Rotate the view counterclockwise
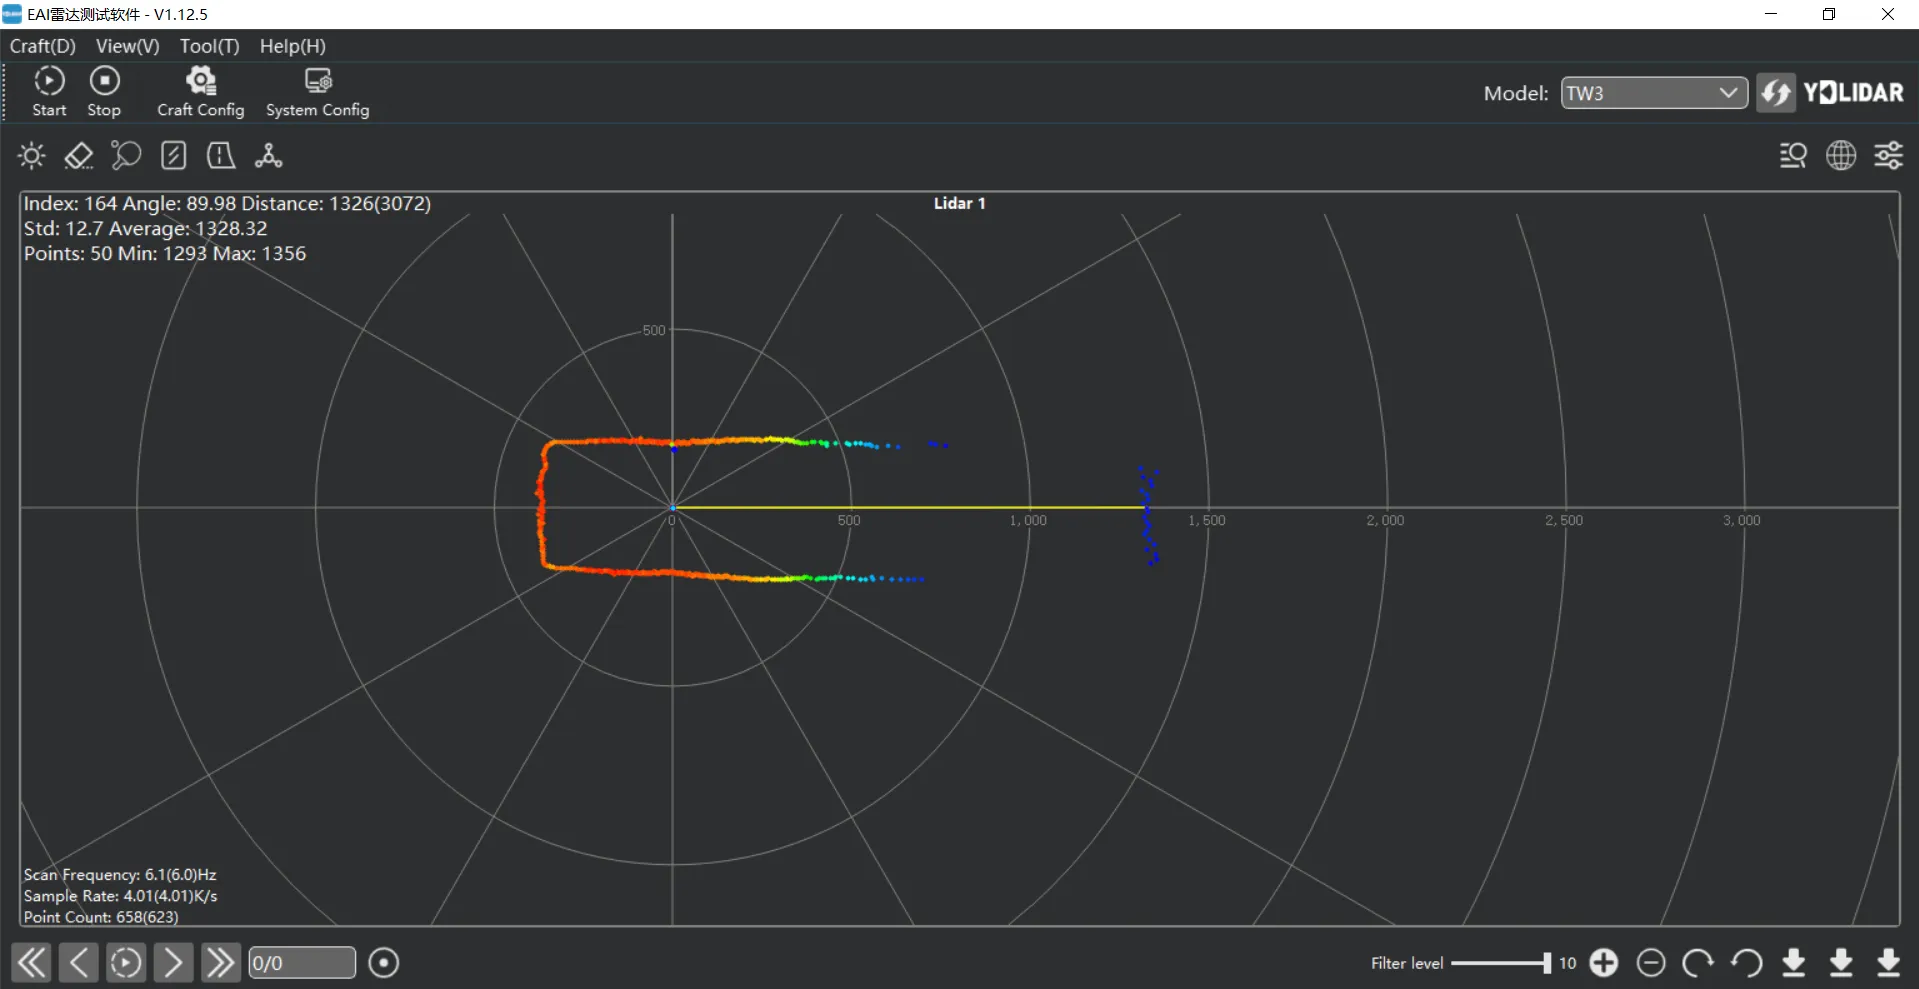Viewport: 1919px width, 989px height. click(x=1746, y=963)
